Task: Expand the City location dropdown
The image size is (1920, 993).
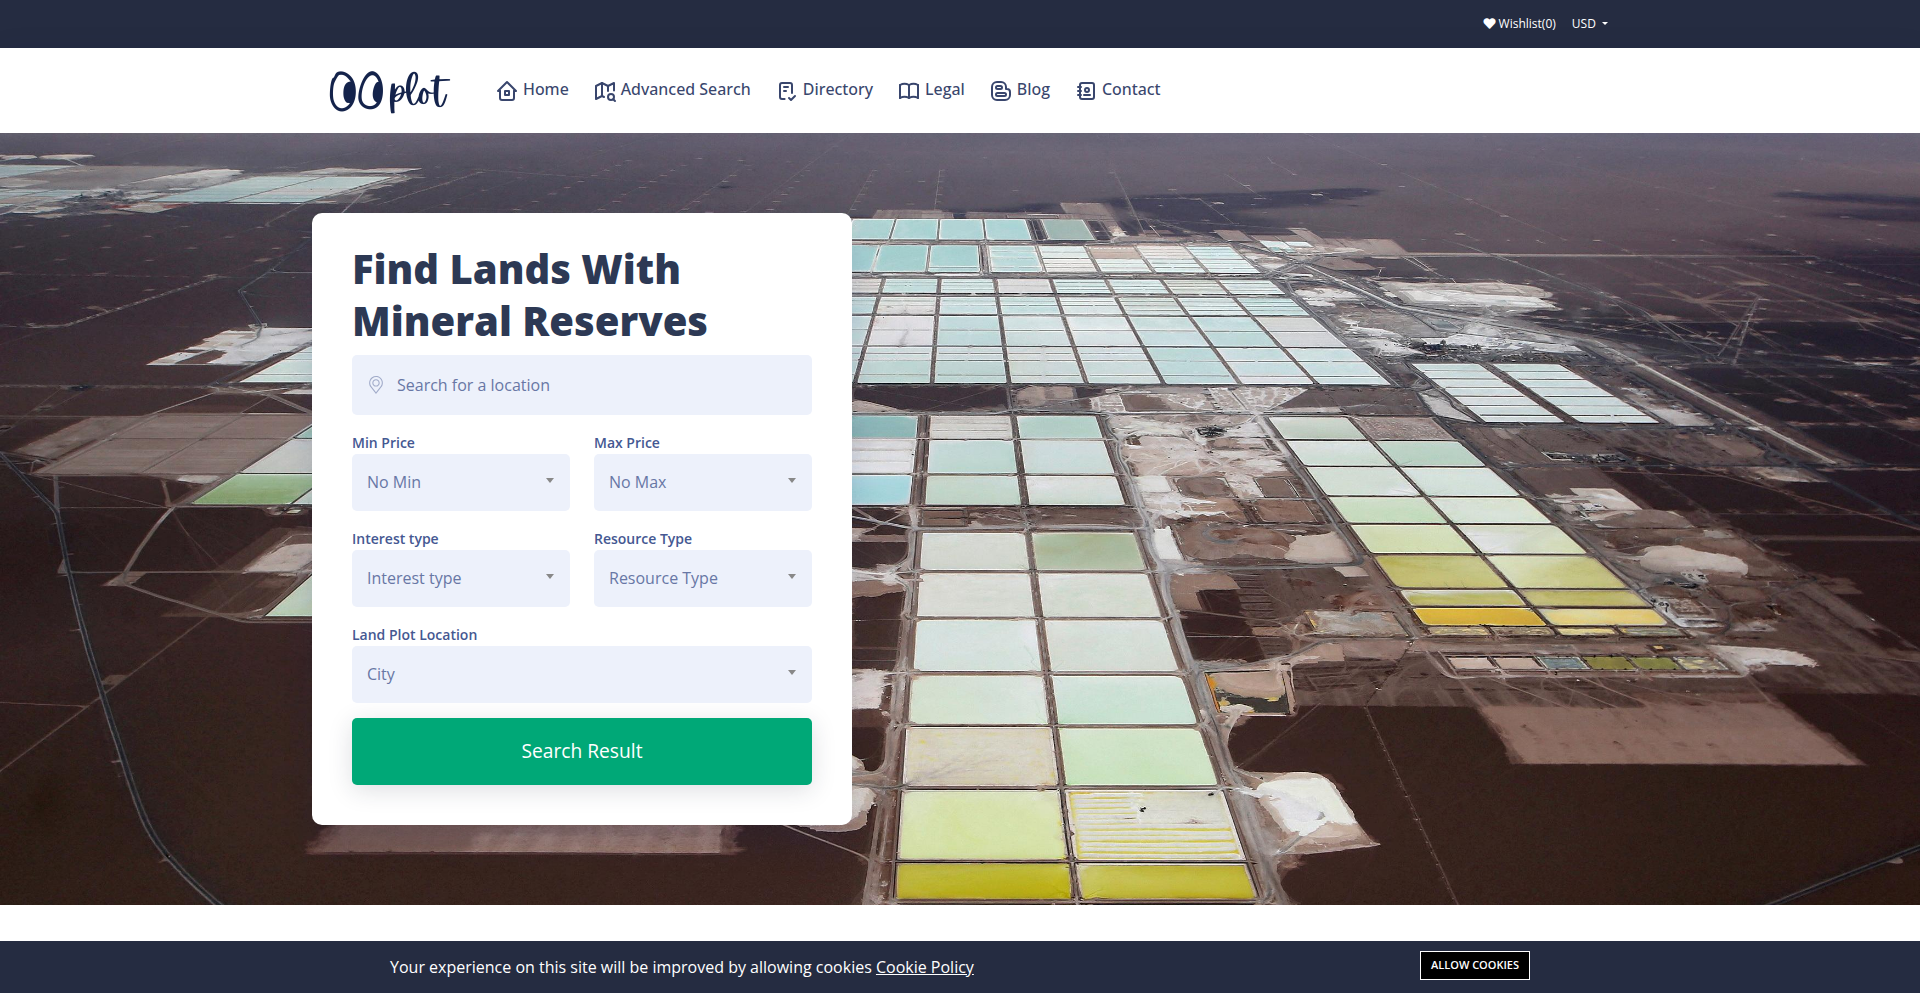Action: point(582,674)
